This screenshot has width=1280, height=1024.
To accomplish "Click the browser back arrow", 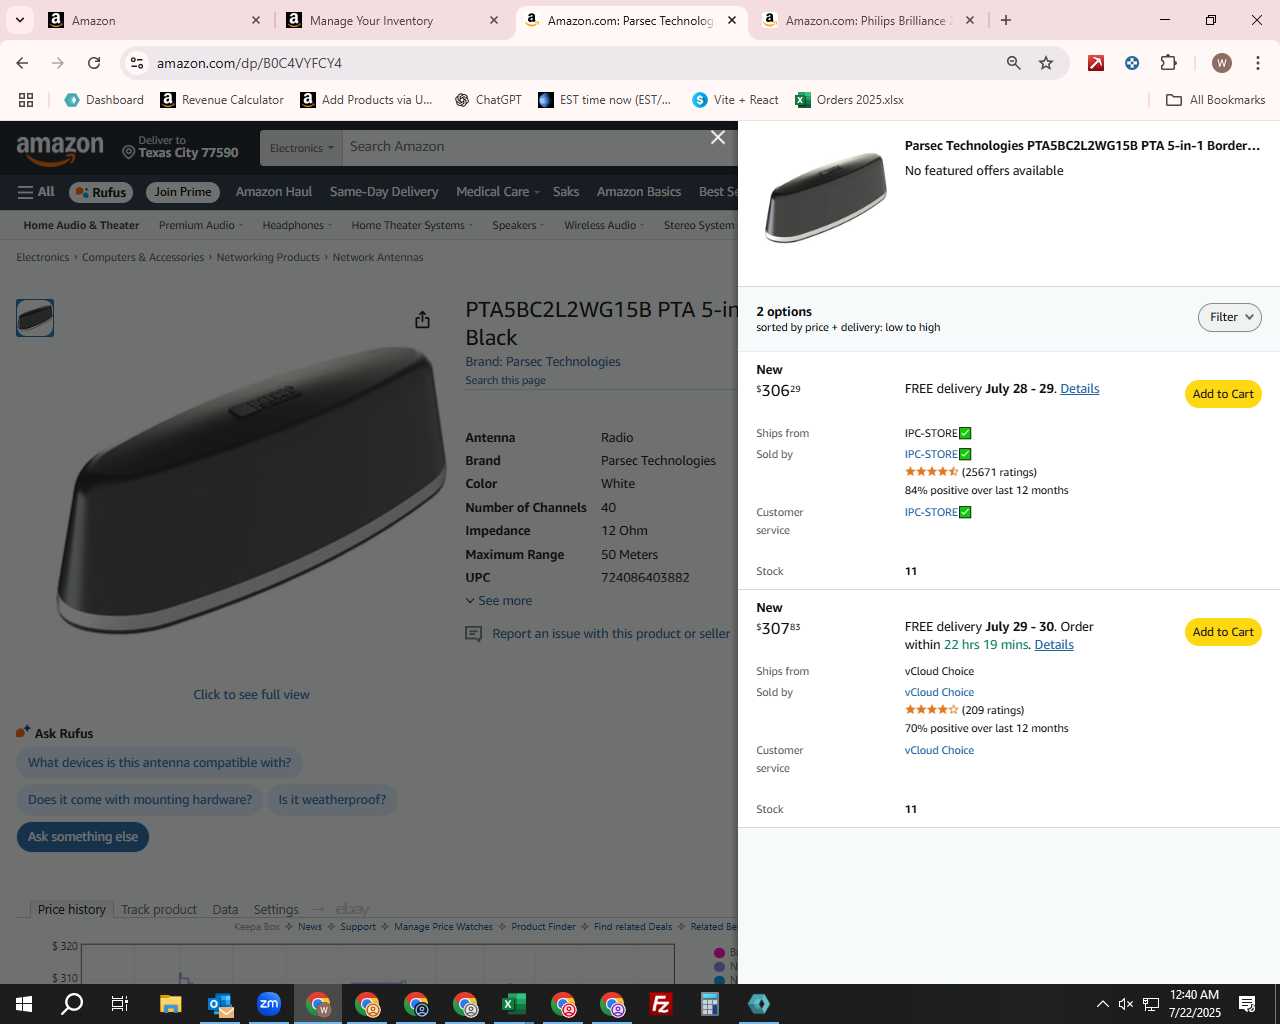I will point(22,63).
